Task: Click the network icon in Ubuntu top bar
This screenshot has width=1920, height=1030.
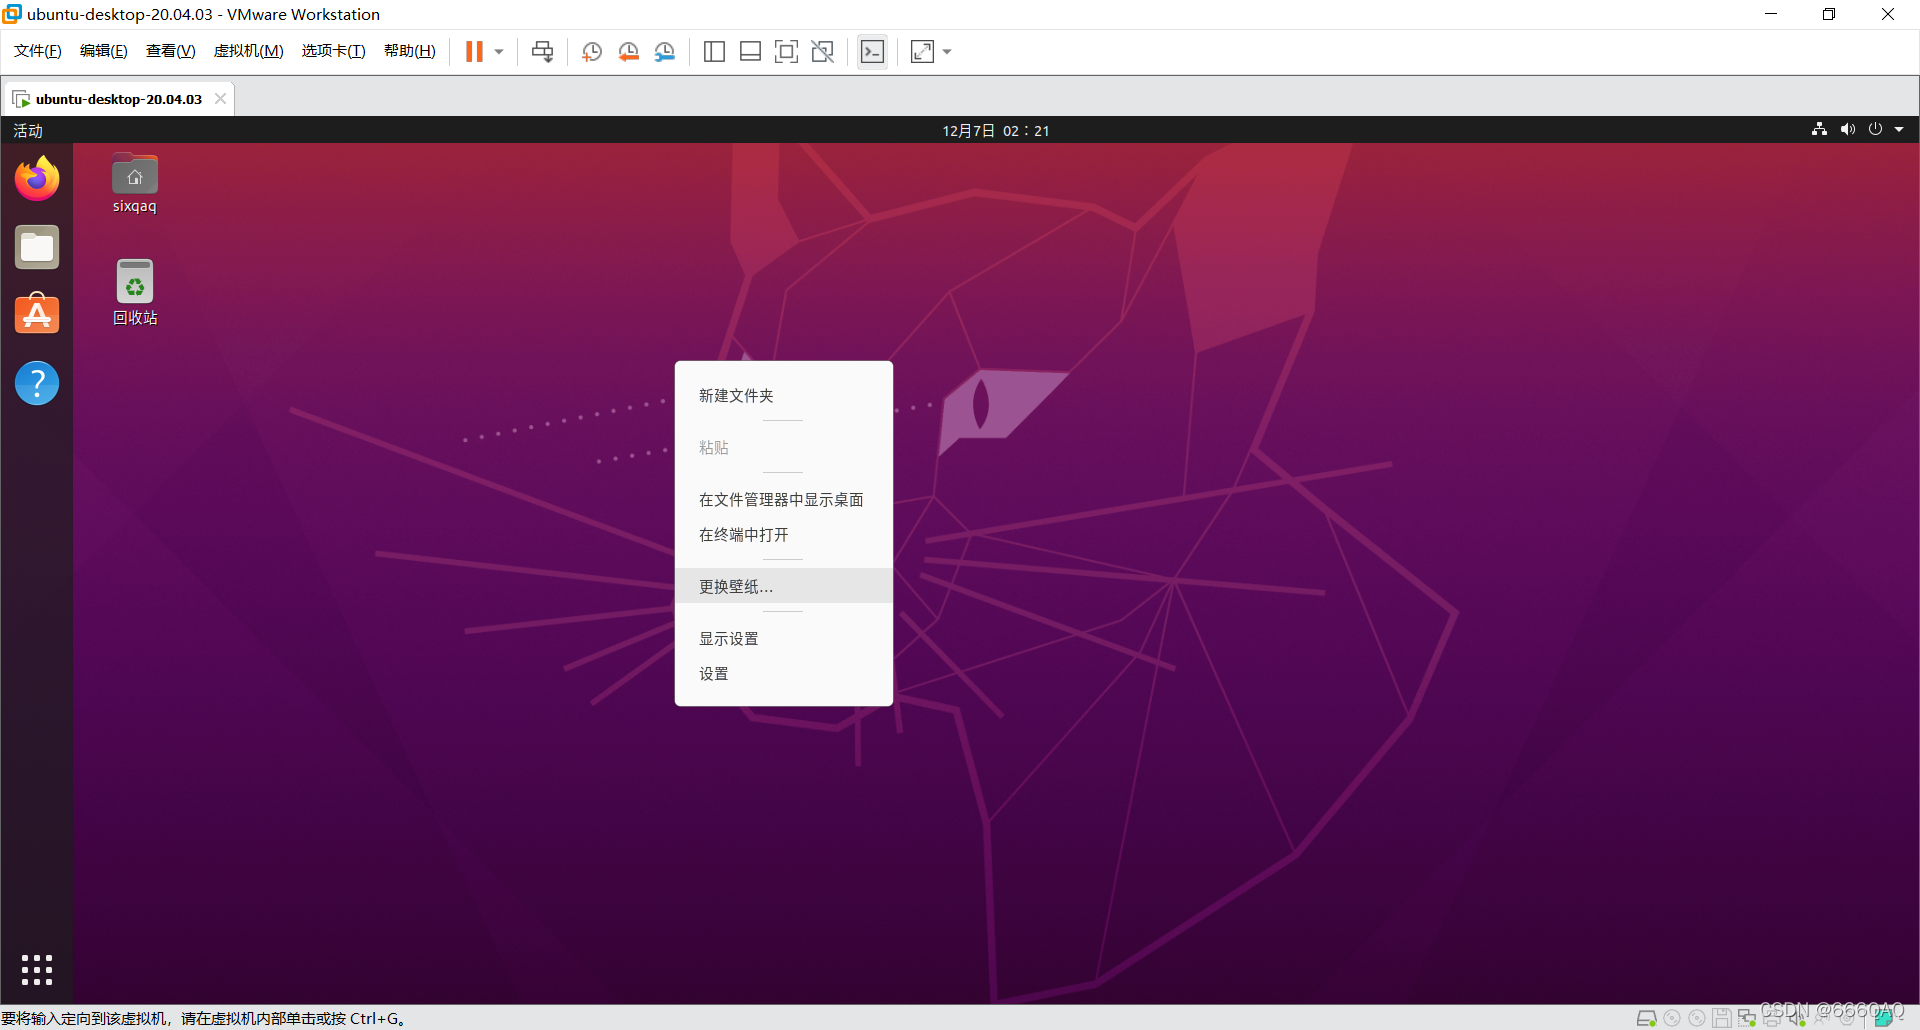Action: click(1819, 129)
